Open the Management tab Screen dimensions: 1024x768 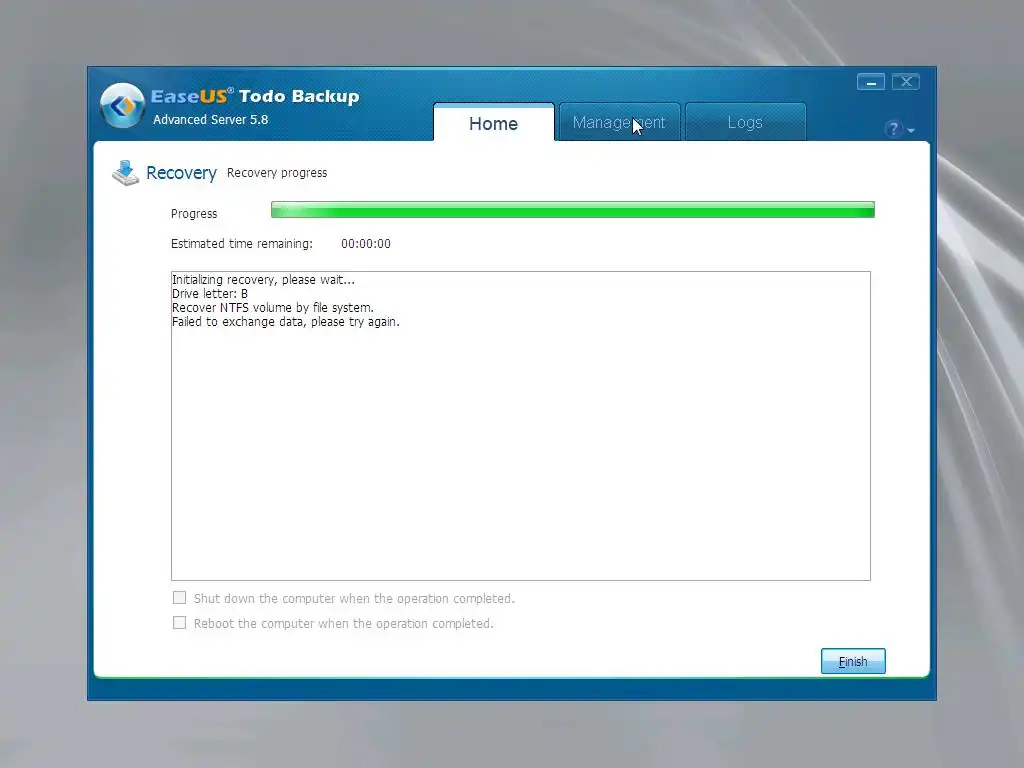point(619,122)
